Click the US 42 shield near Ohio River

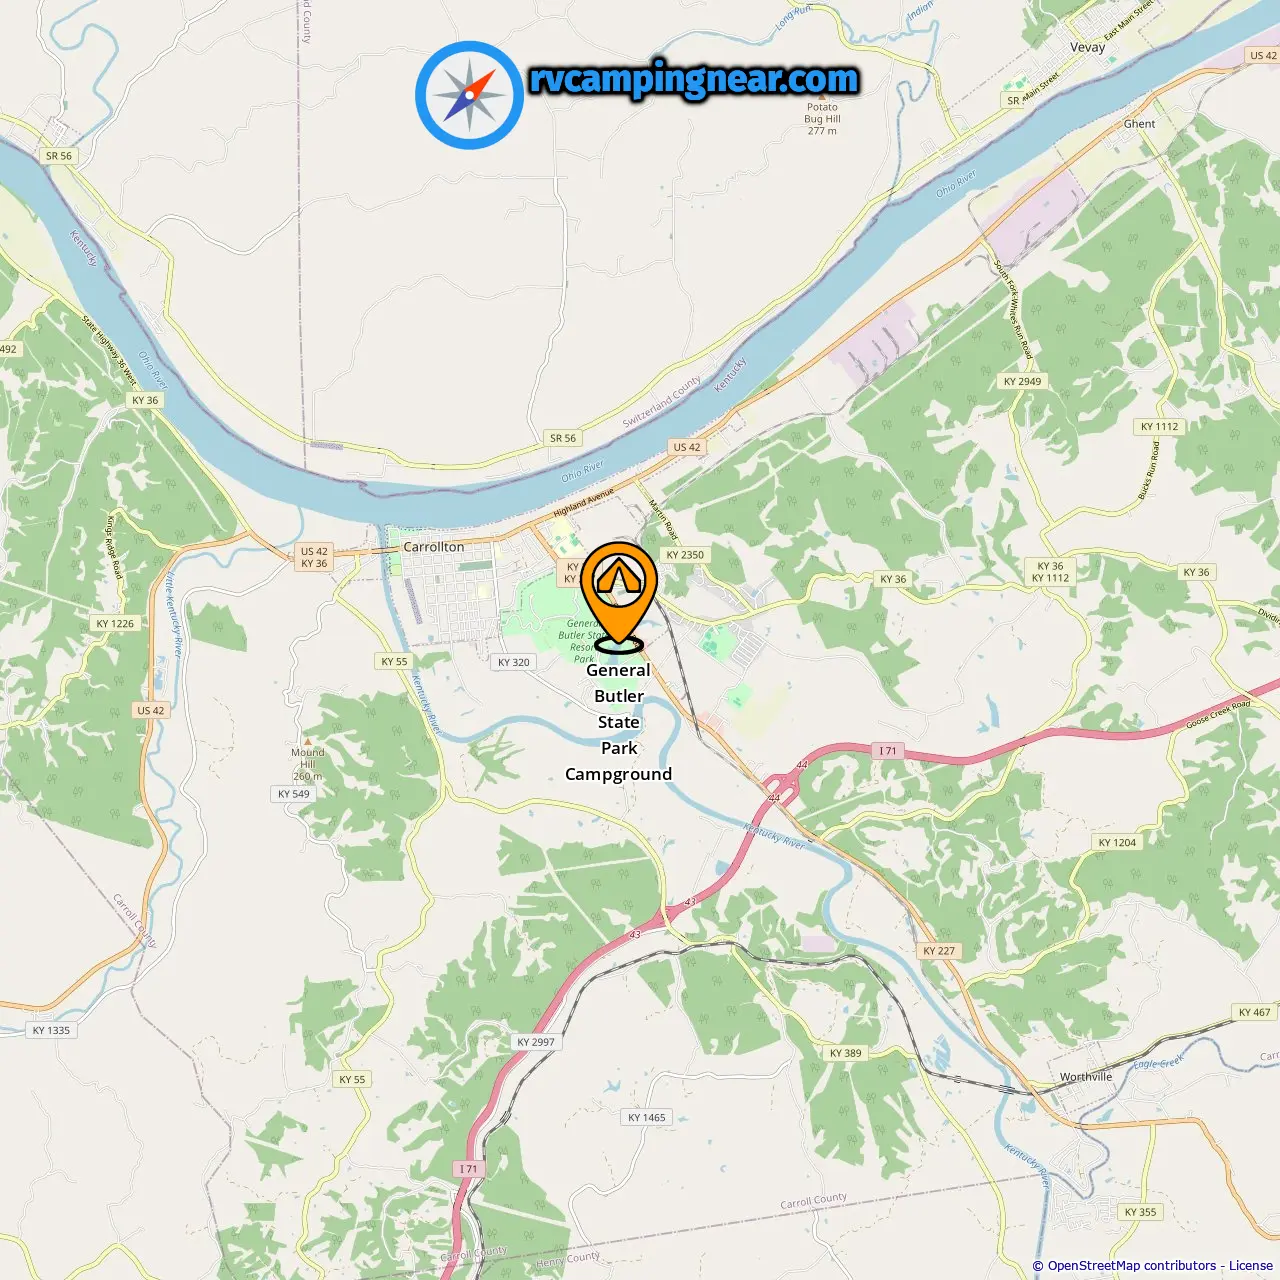[x=687, y=447]
